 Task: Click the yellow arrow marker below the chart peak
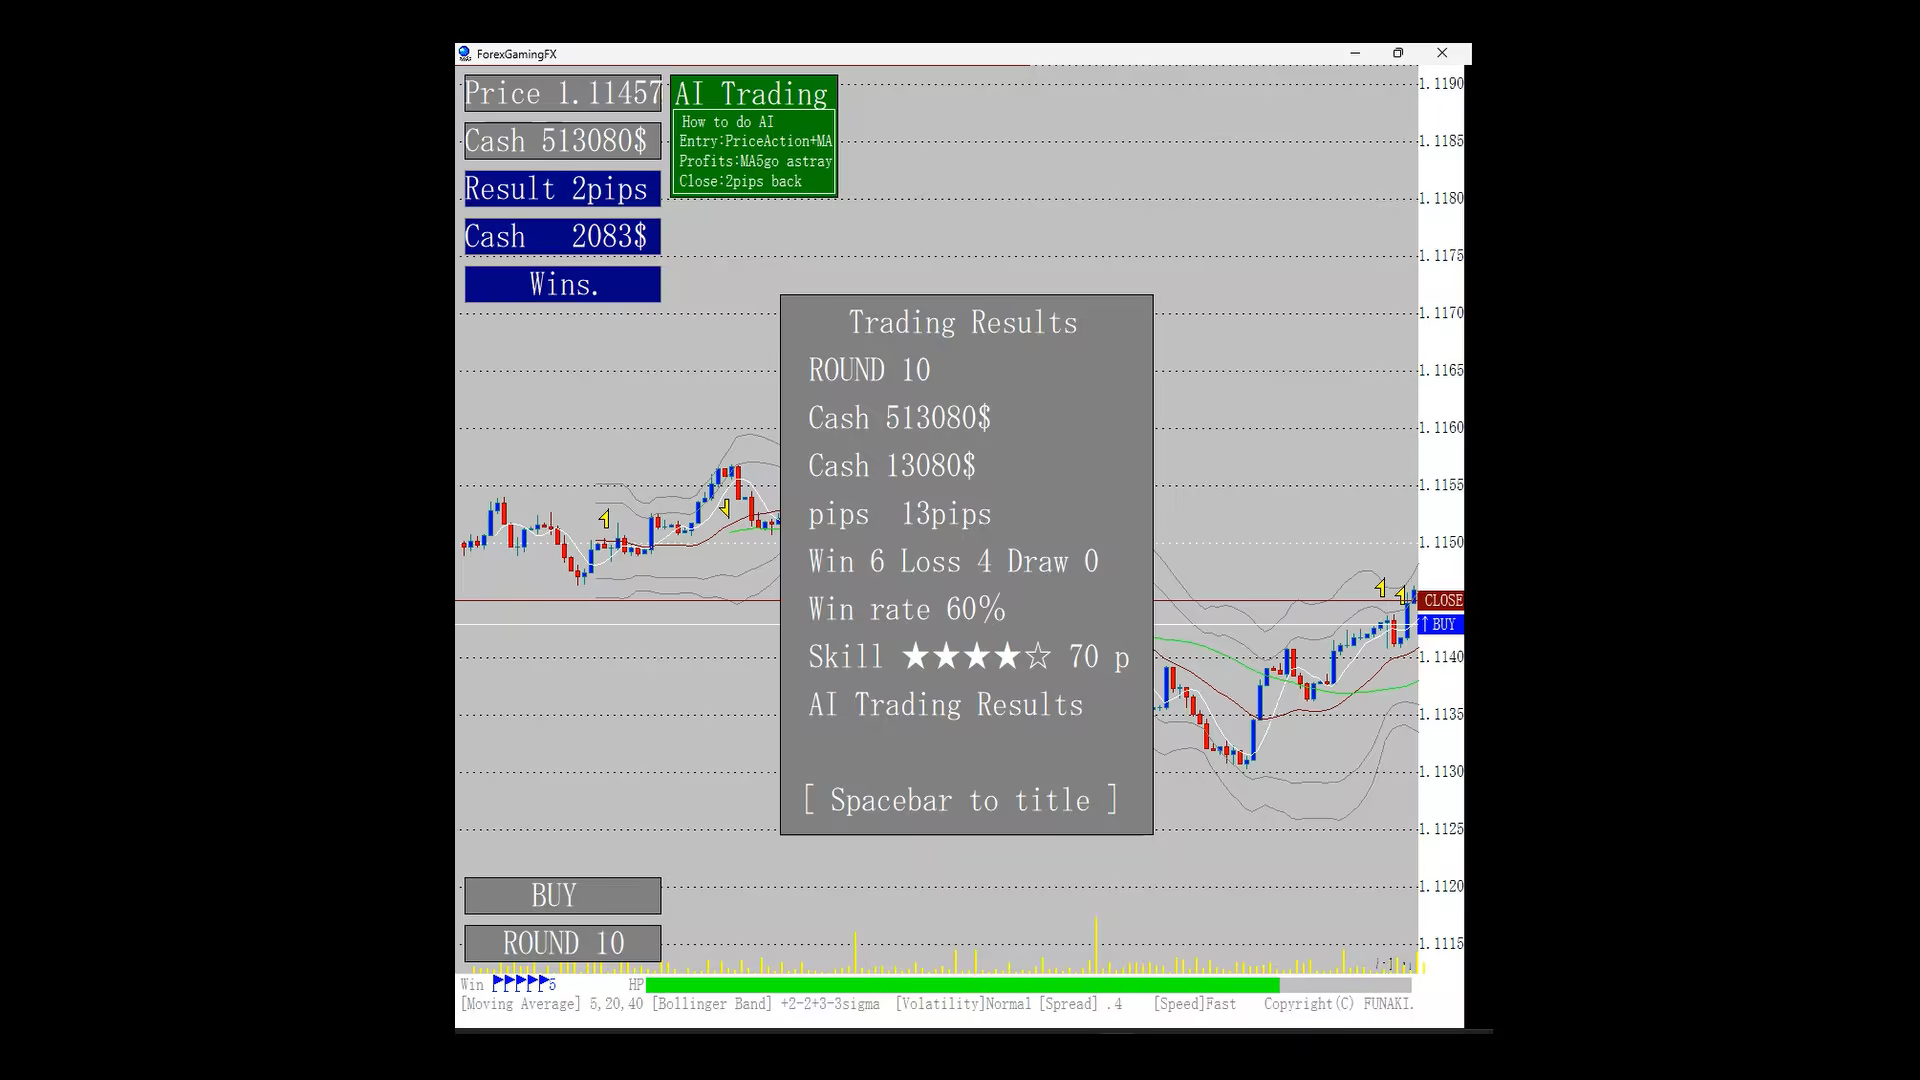724,508
